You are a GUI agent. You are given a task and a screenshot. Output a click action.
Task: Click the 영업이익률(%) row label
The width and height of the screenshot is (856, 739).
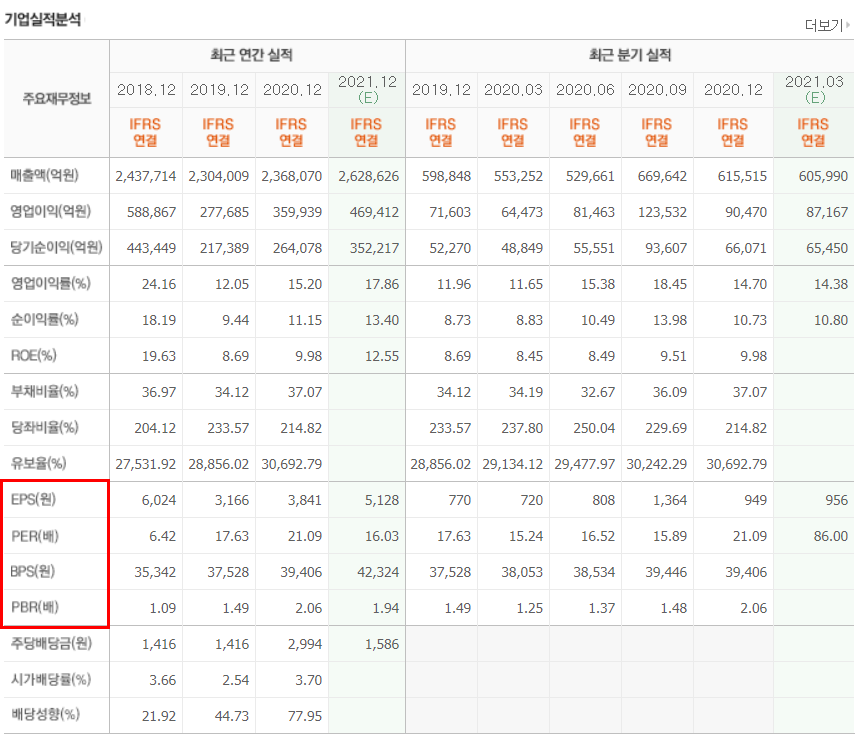click(51, 284)
